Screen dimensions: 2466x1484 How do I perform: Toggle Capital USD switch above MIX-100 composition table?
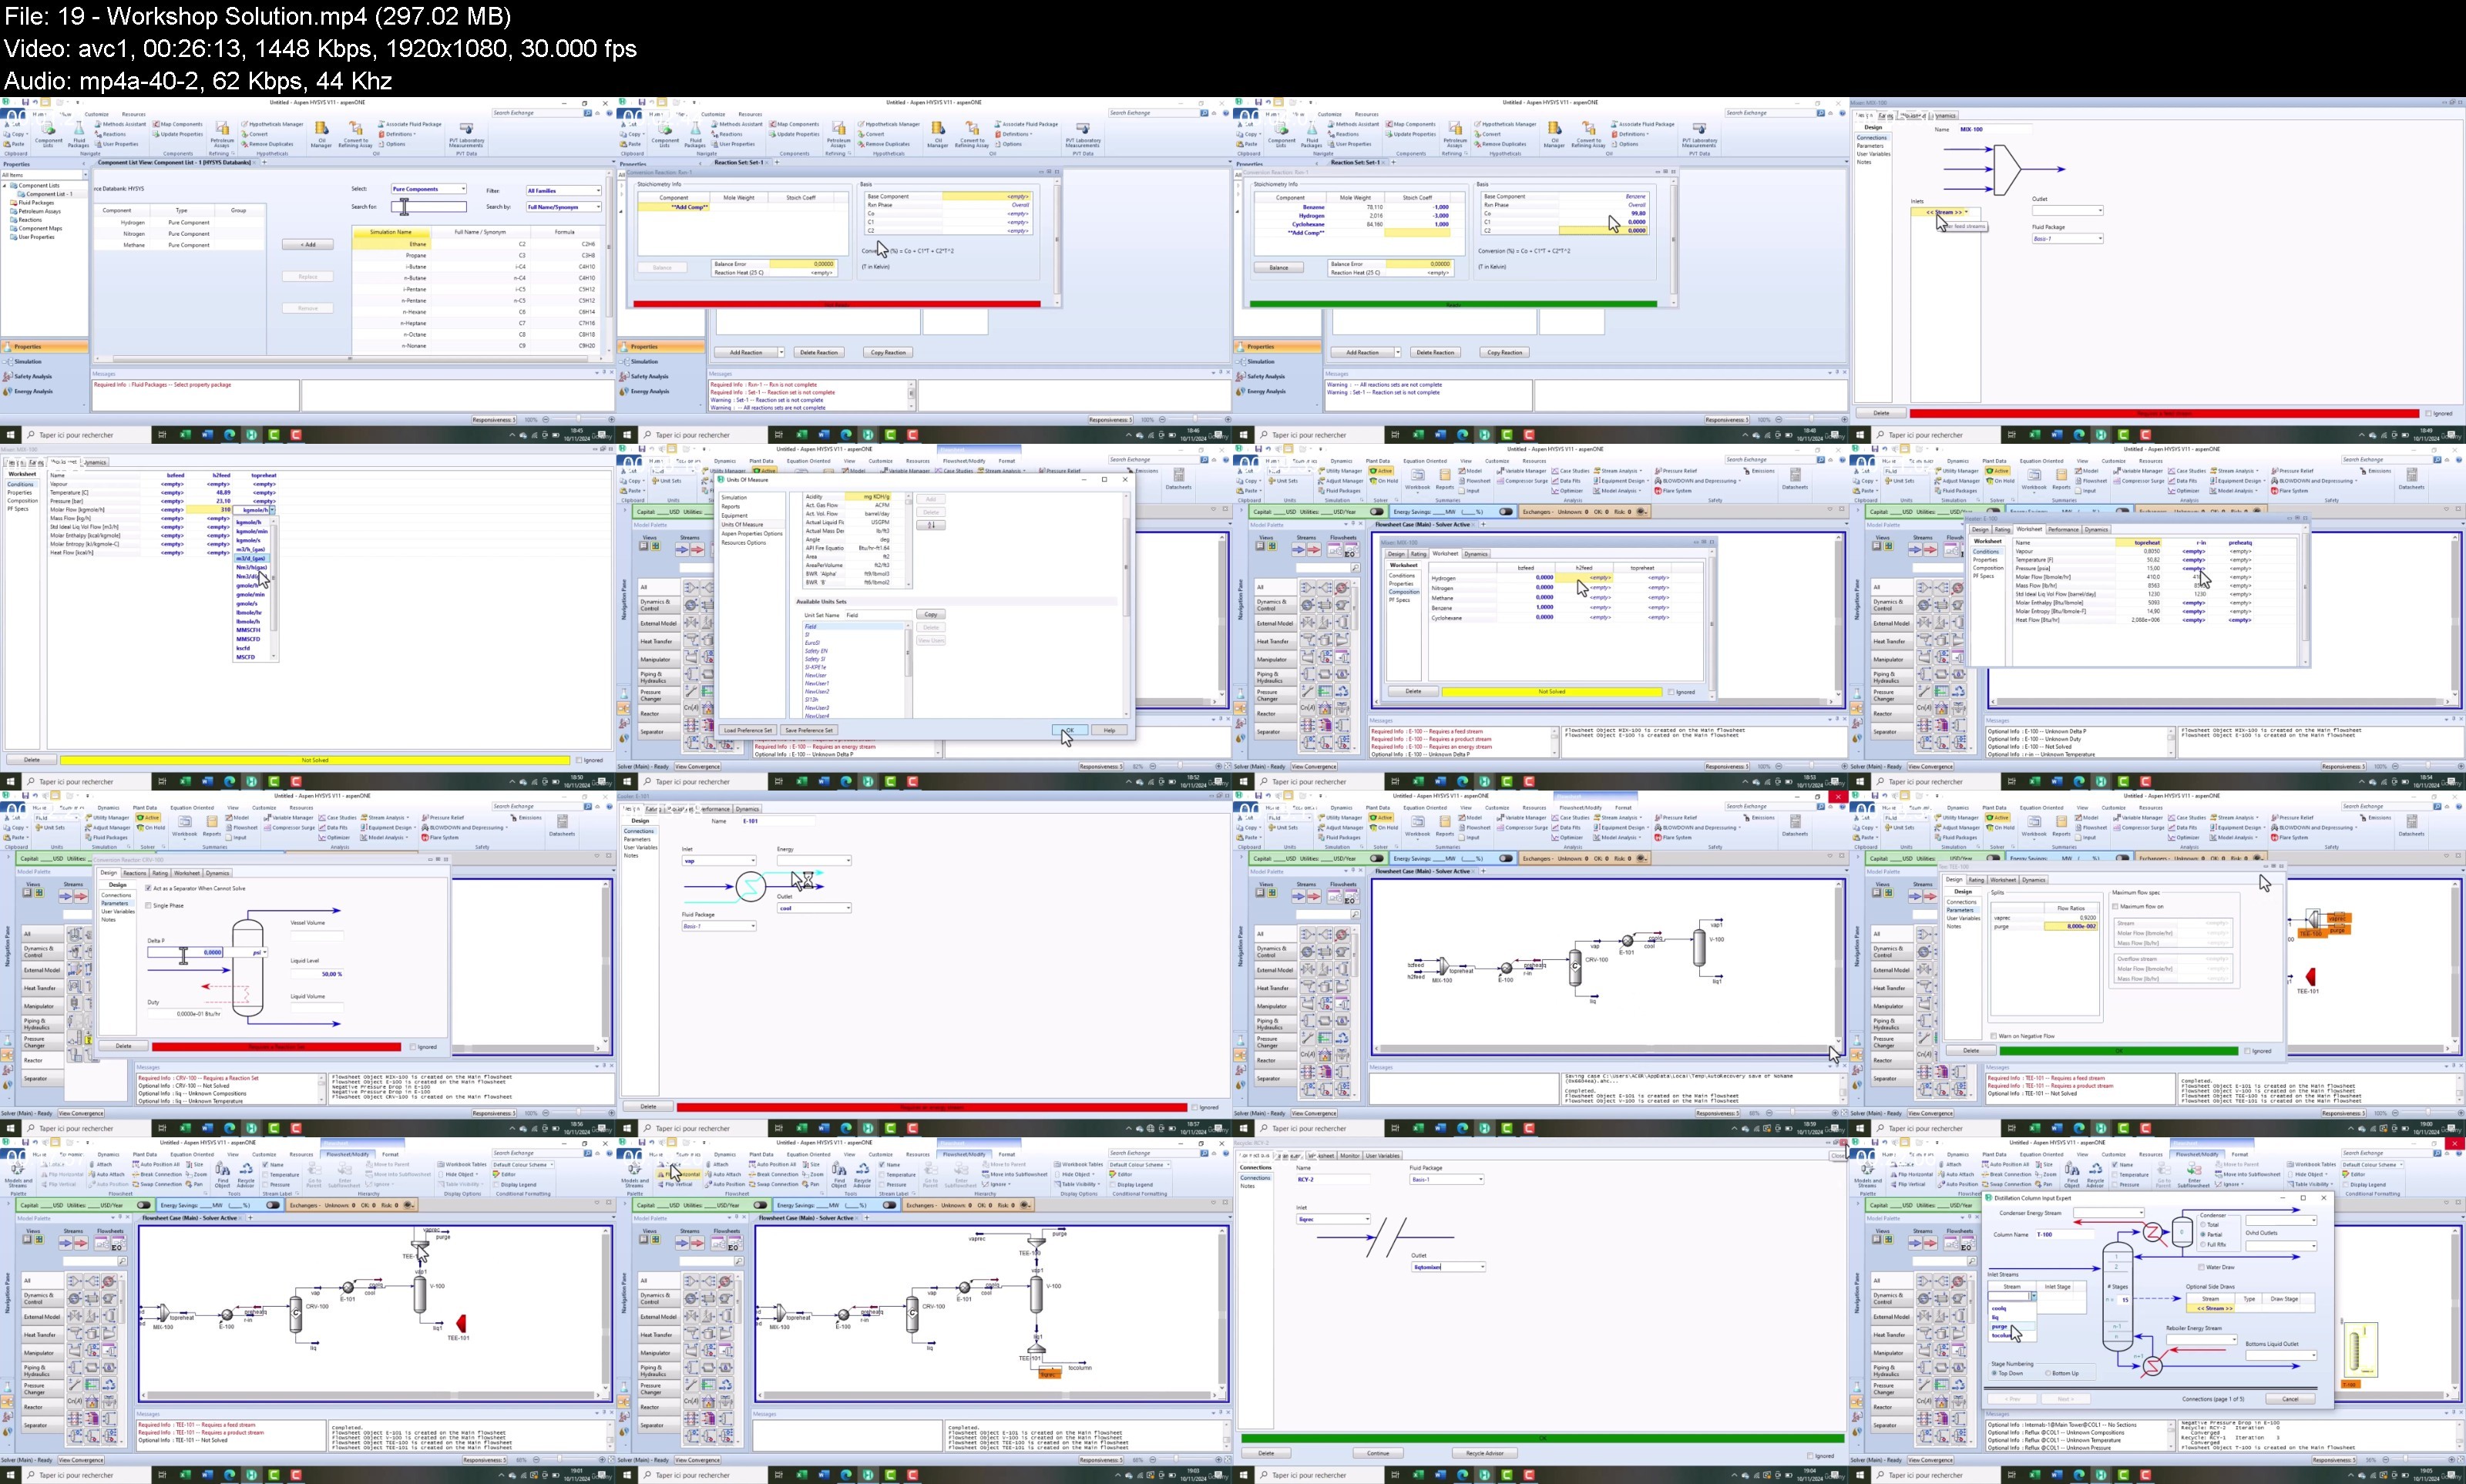point(1377,512)
